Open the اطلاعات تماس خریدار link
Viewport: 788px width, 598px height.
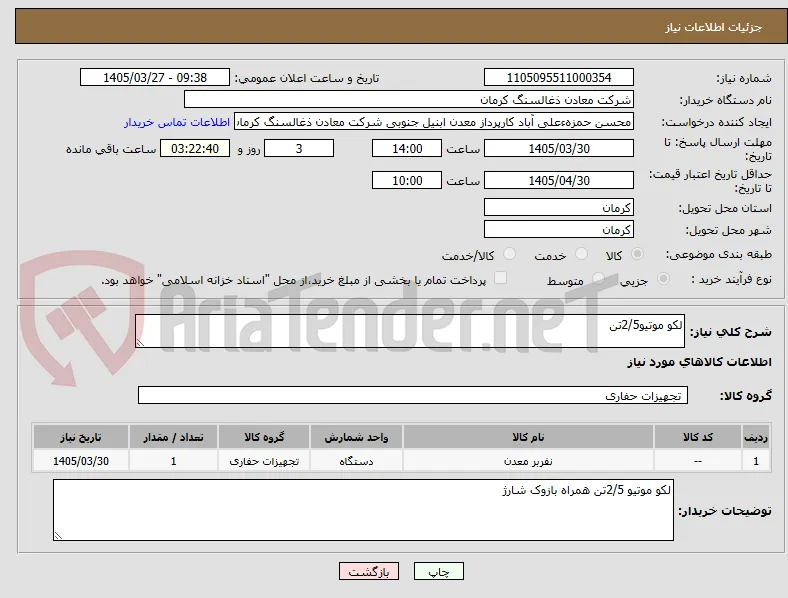click(177, 122)
